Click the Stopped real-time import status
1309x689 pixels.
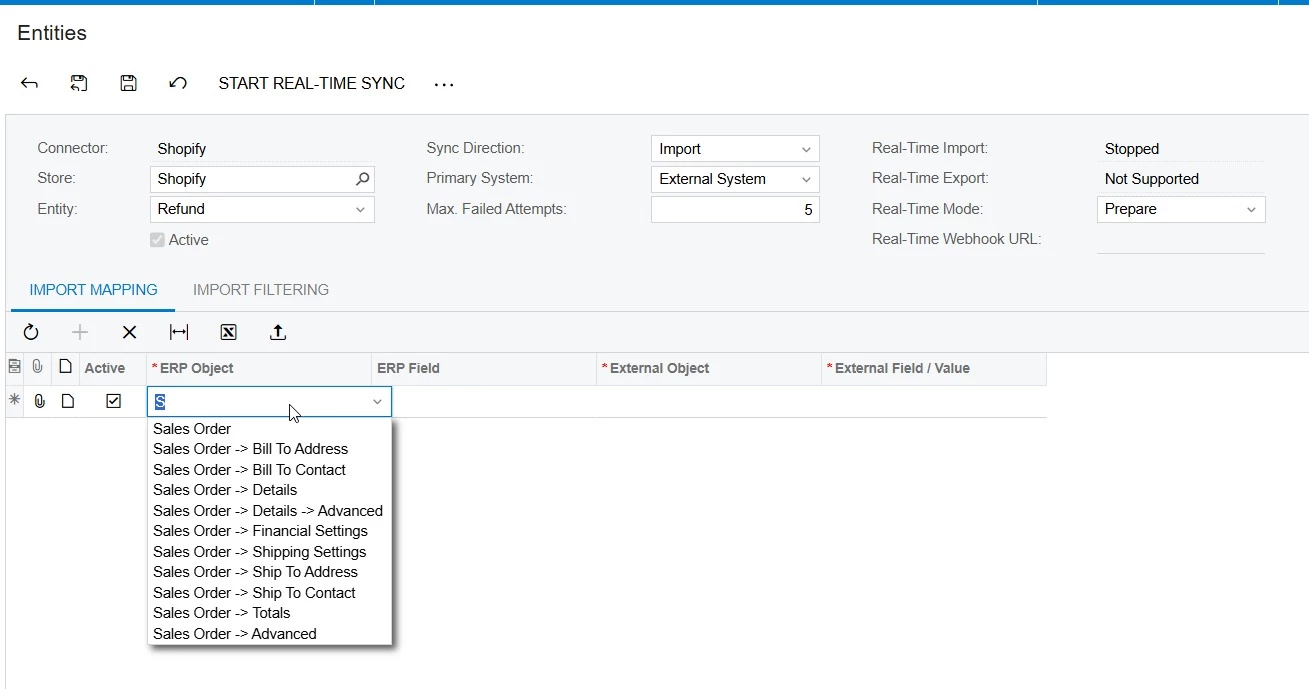click(x=1132, y=149)
